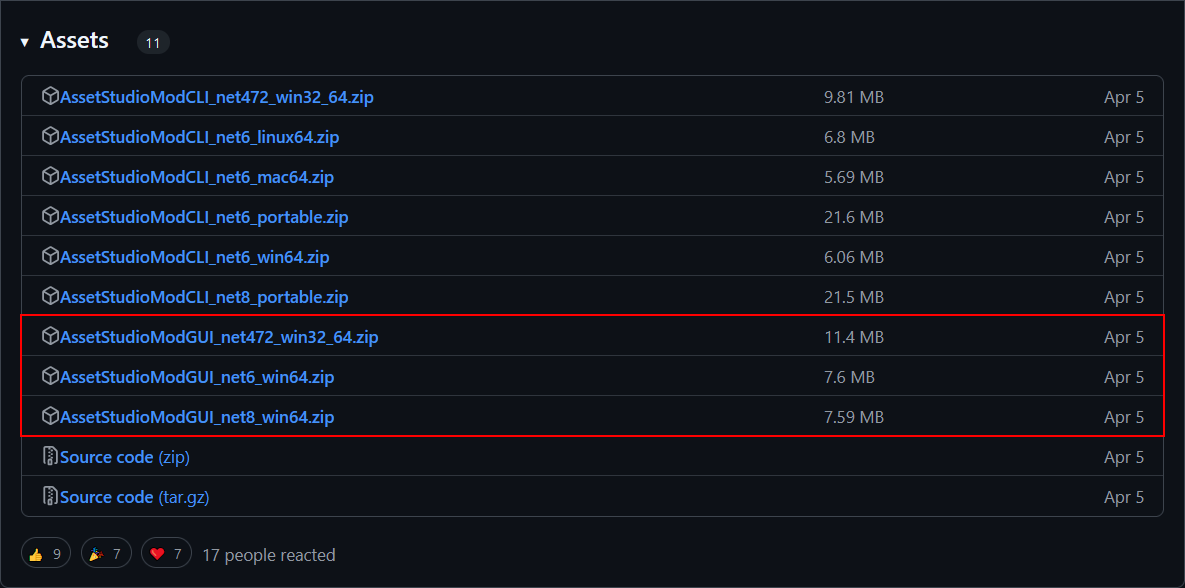The width and height of the screenshot is (1185, 588).
Task: Toggle the thumbs up reaction
Action: click(46, 554)
